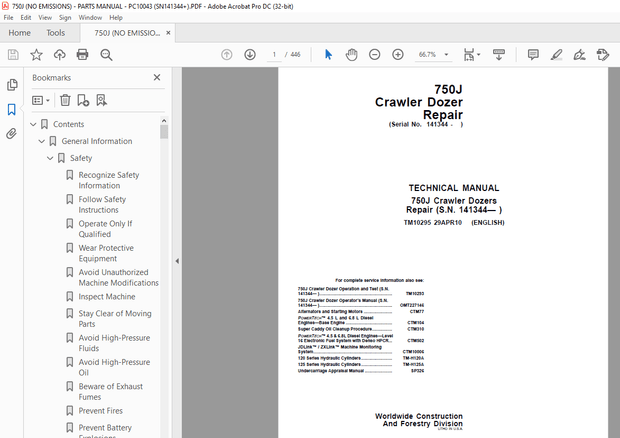Click the upload to cloud icon
Image resolution: width=620 pixels, height=438 pixels.
(x=60, y=55)
